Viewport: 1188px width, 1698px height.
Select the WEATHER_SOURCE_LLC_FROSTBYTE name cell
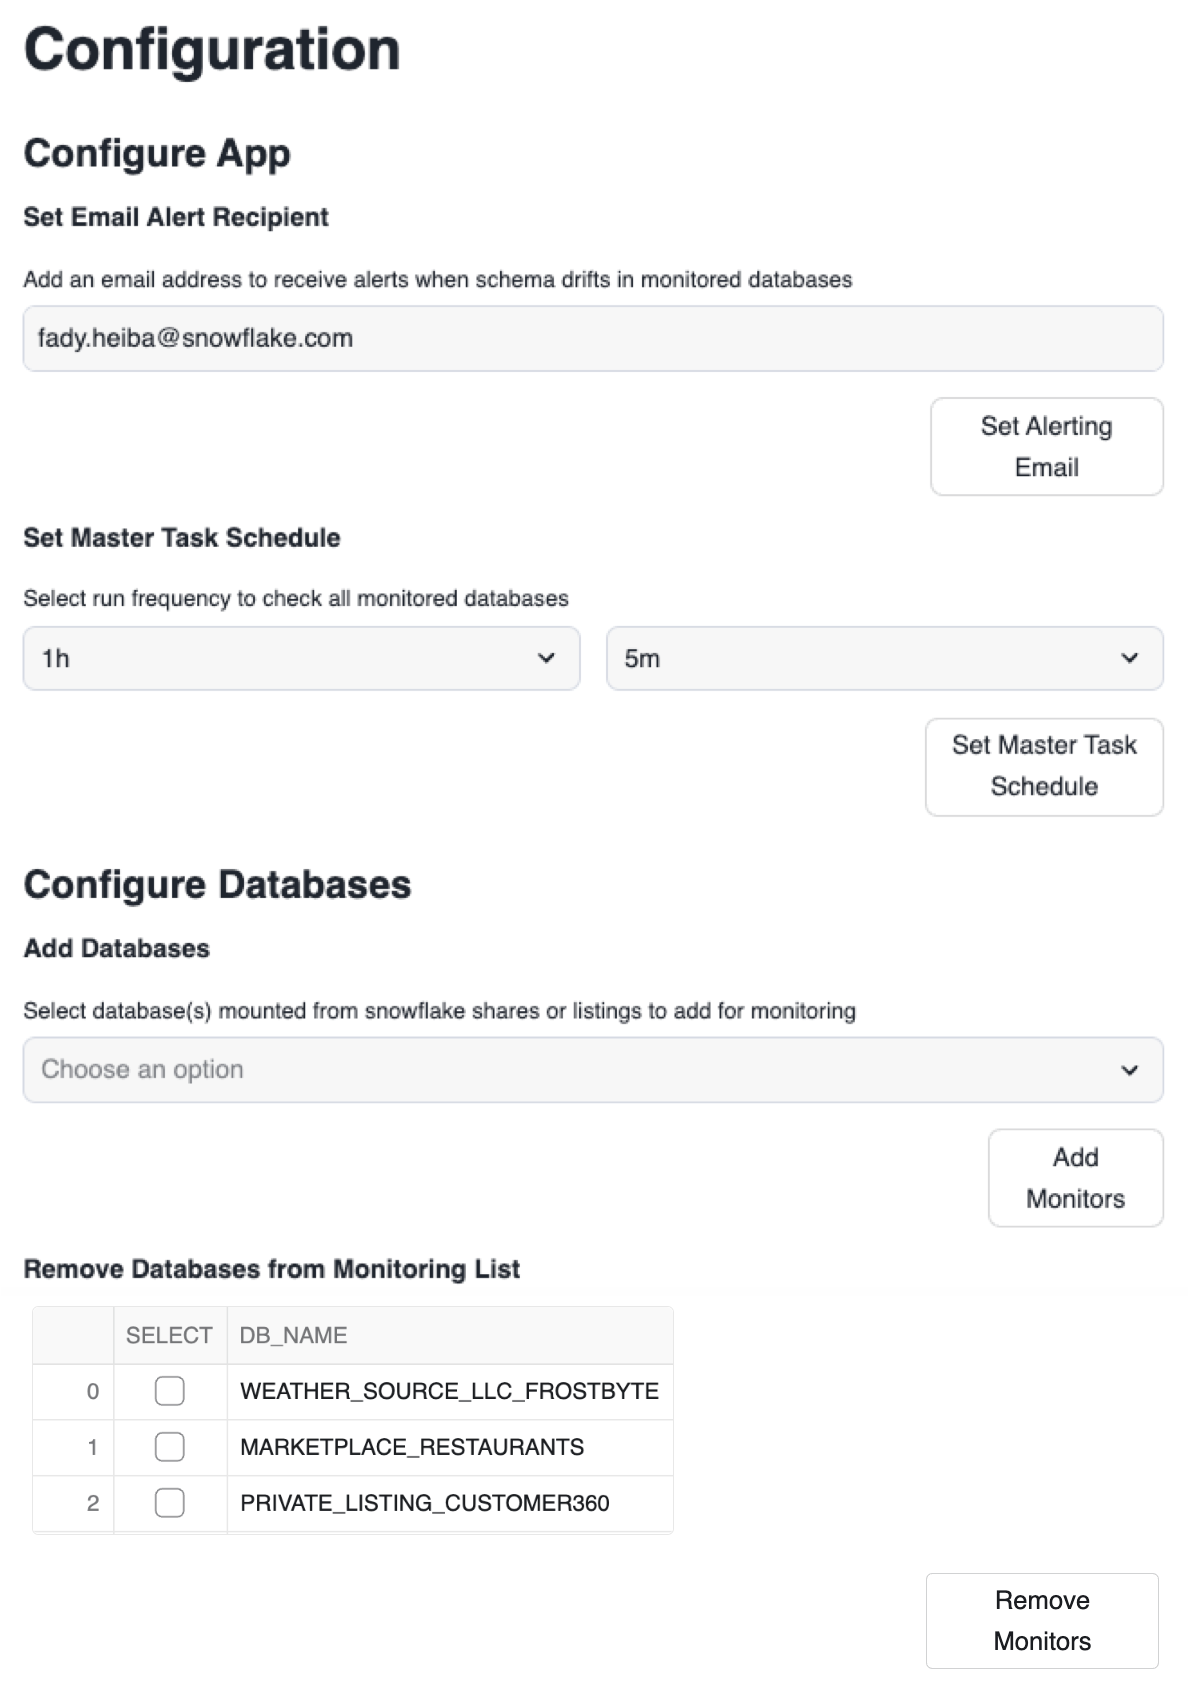tap(449, 1391)
